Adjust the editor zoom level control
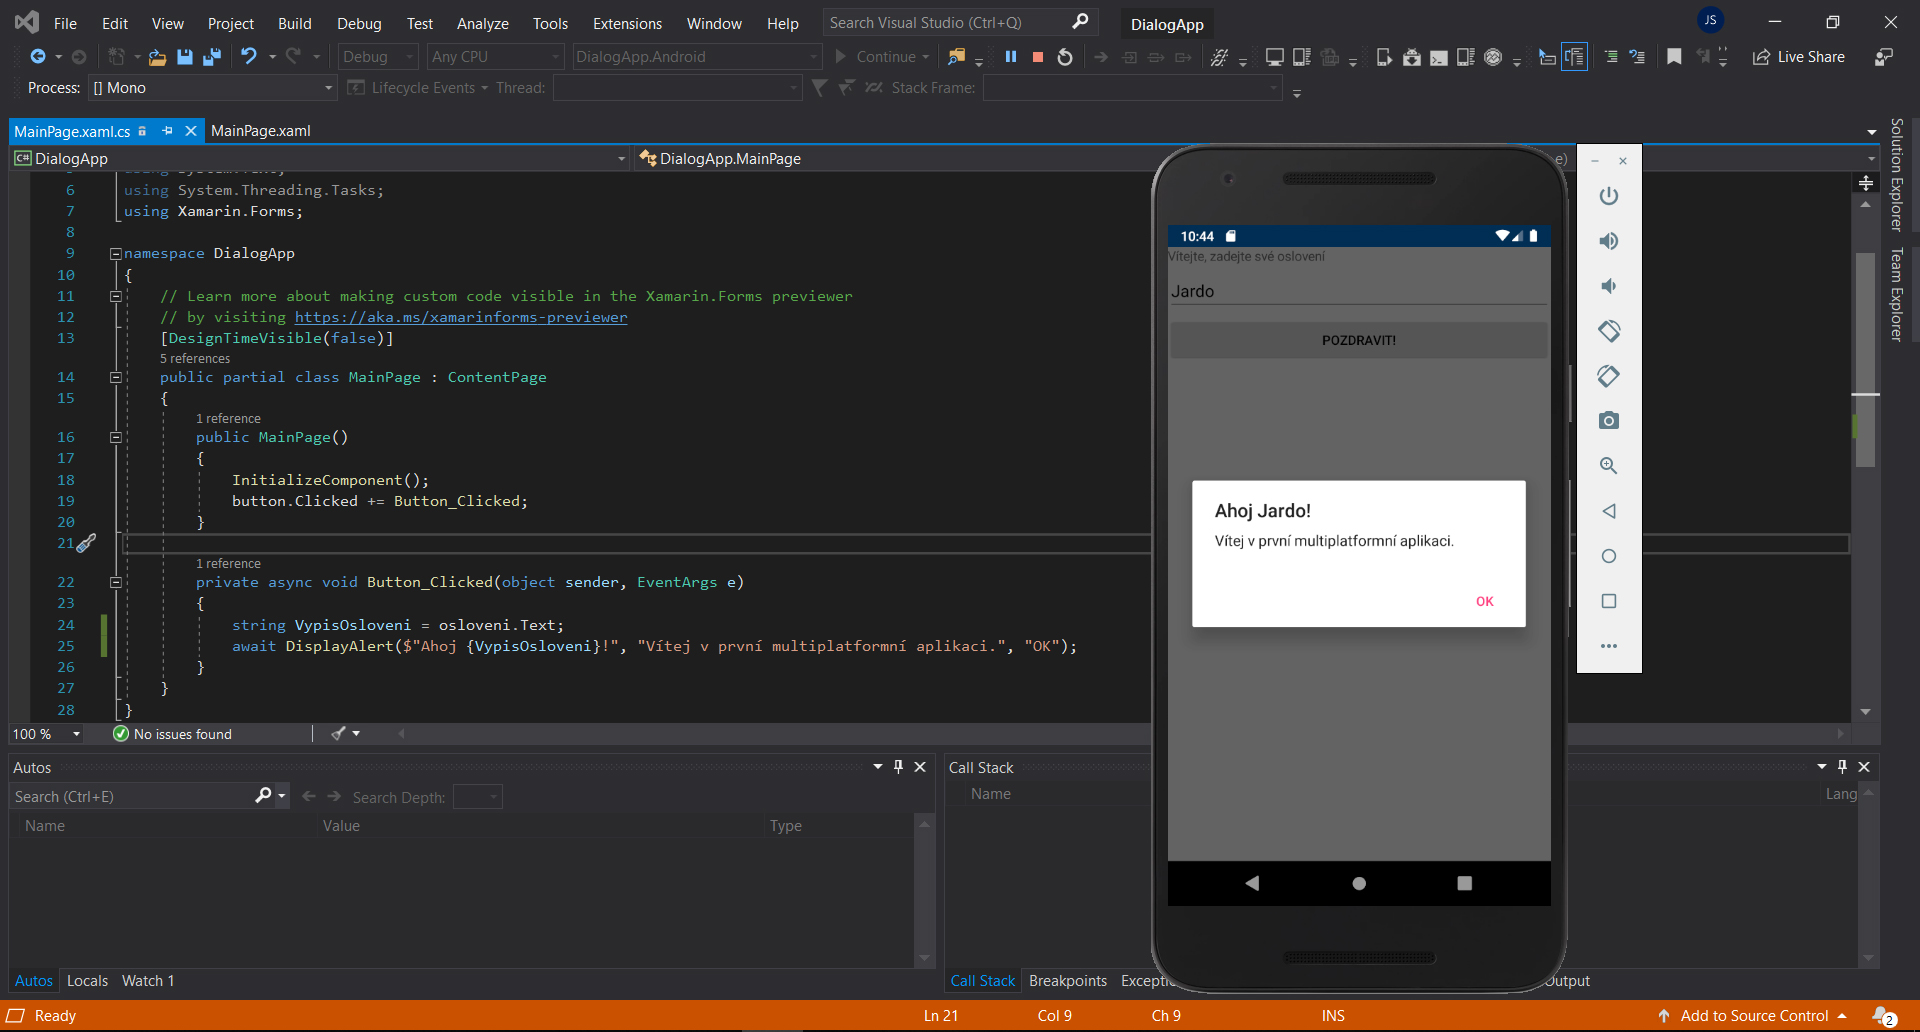This screenshot has width=1920, height=1032. point(45,733)
